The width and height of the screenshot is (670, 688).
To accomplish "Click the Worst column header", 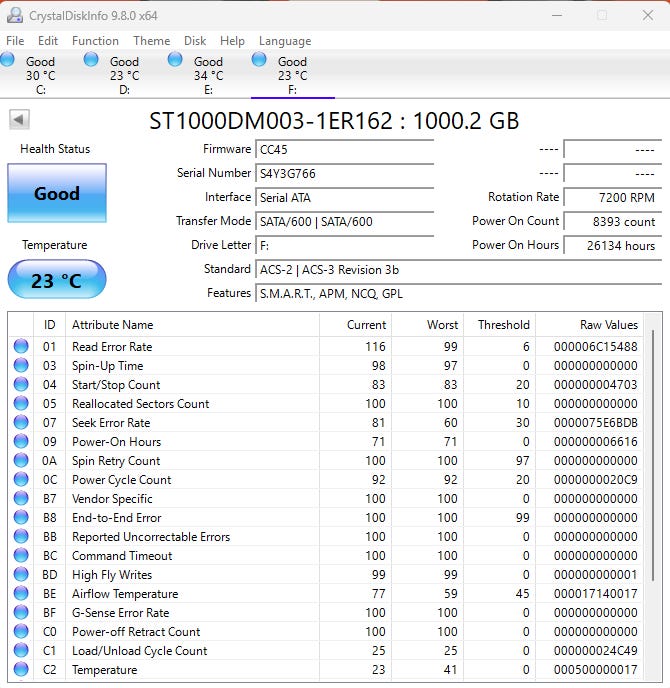I will [428, 325].
